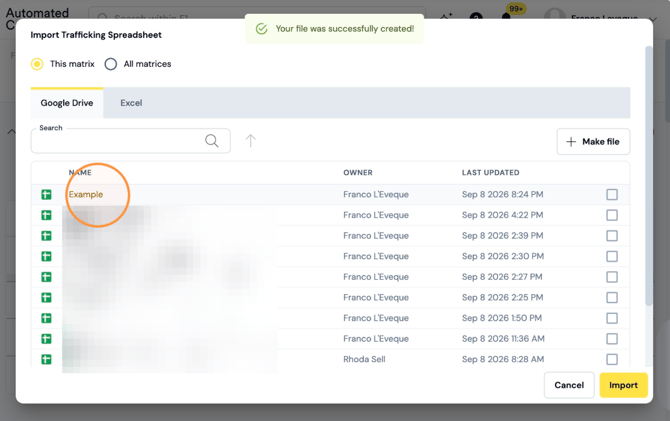The width and height of the screenshot is (670, 421).
Task: Click the LAST UPDATED column header
Action: point(491,173)
